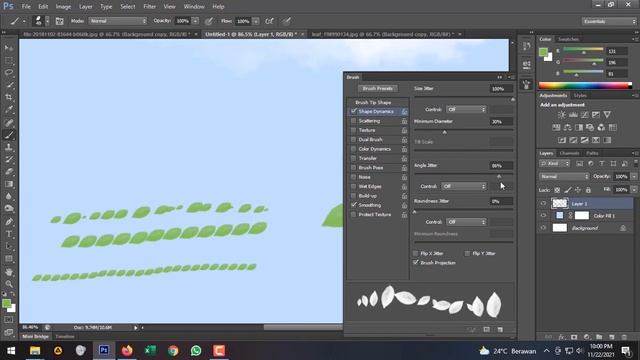Image resolution: width=640 pixels, height=360 pixels.
Task: Check the Flip X Jitter option
Action: pos(416,253)
